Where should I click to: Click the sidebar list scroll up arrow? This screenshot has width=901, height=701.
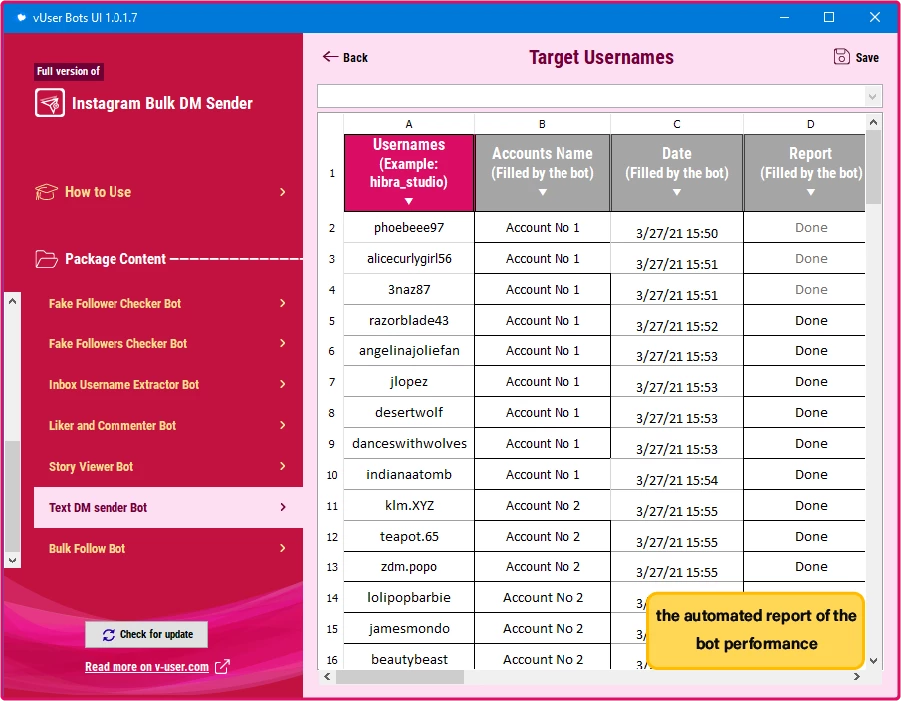click(x=13, y=301)
